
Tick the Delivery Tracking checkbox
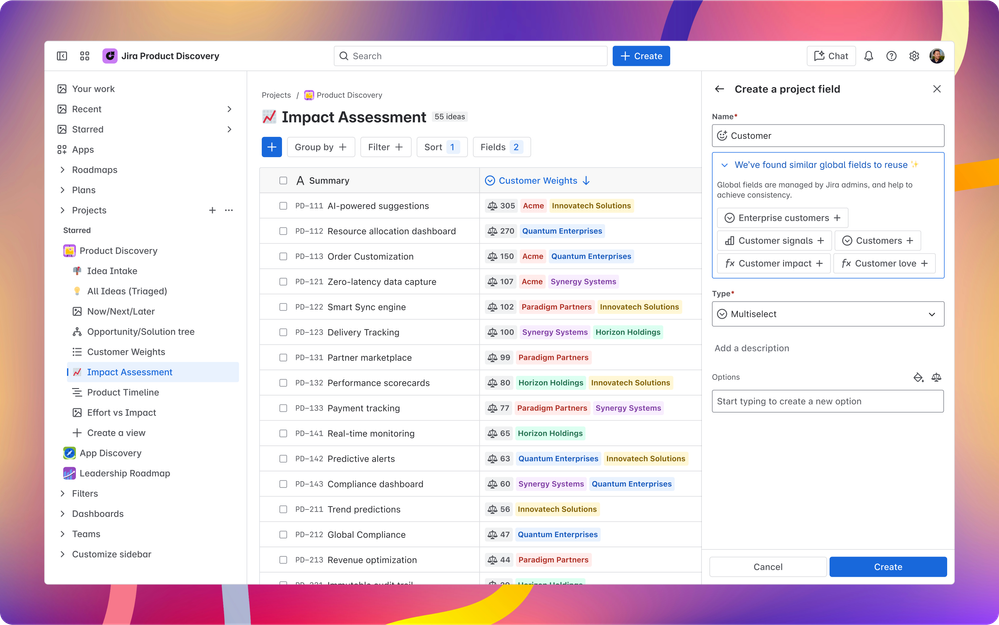[283, 333]
